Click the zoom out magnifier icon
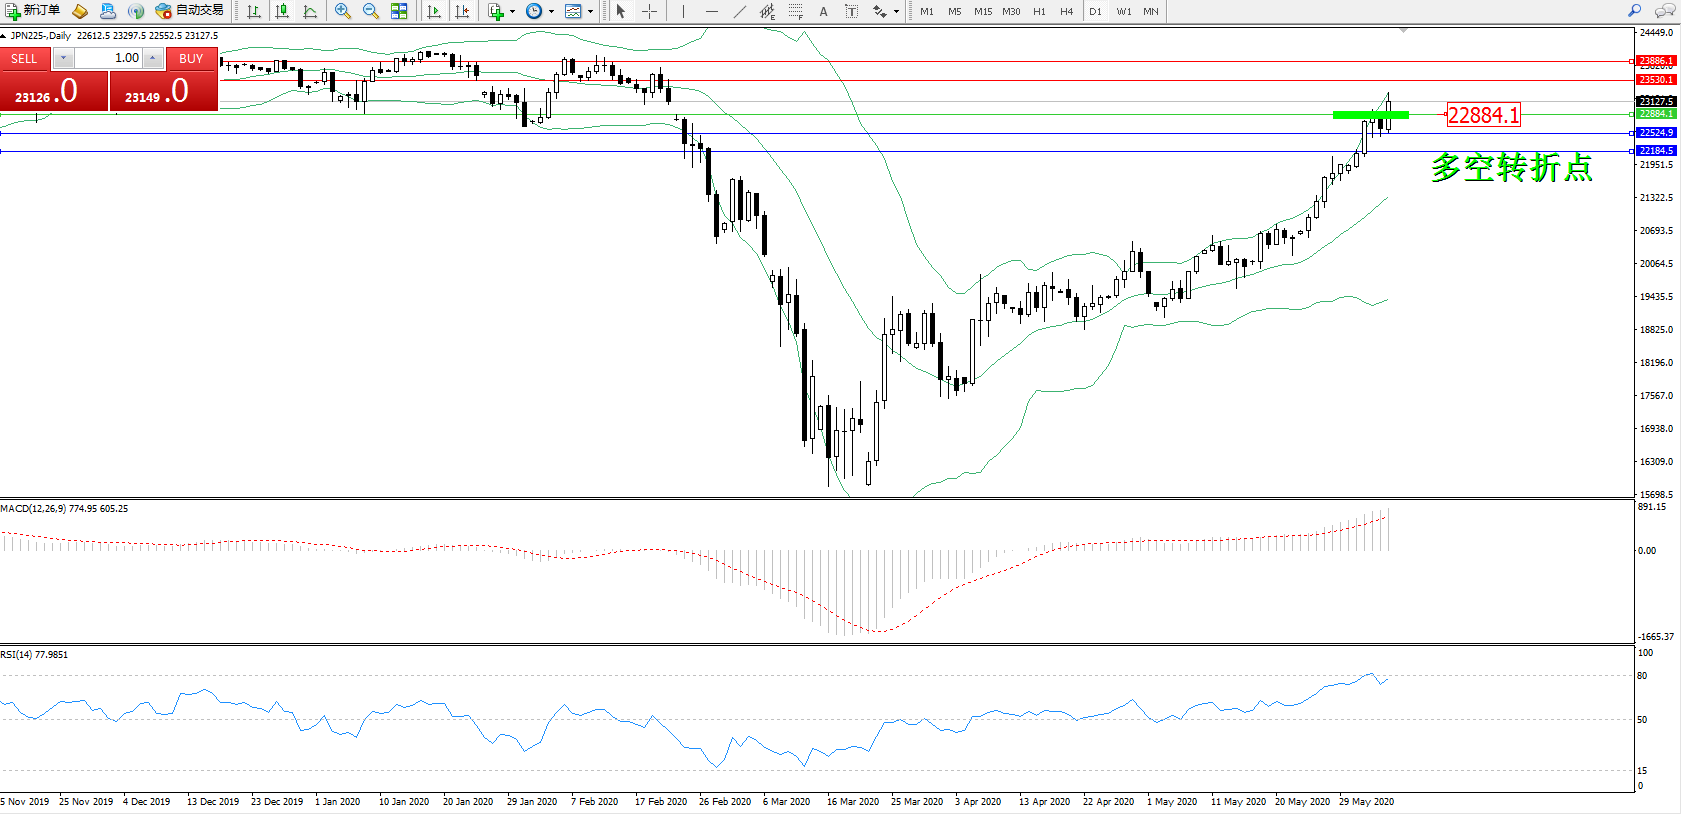Viewport: 1681px width, 814px height. (370, 11)
